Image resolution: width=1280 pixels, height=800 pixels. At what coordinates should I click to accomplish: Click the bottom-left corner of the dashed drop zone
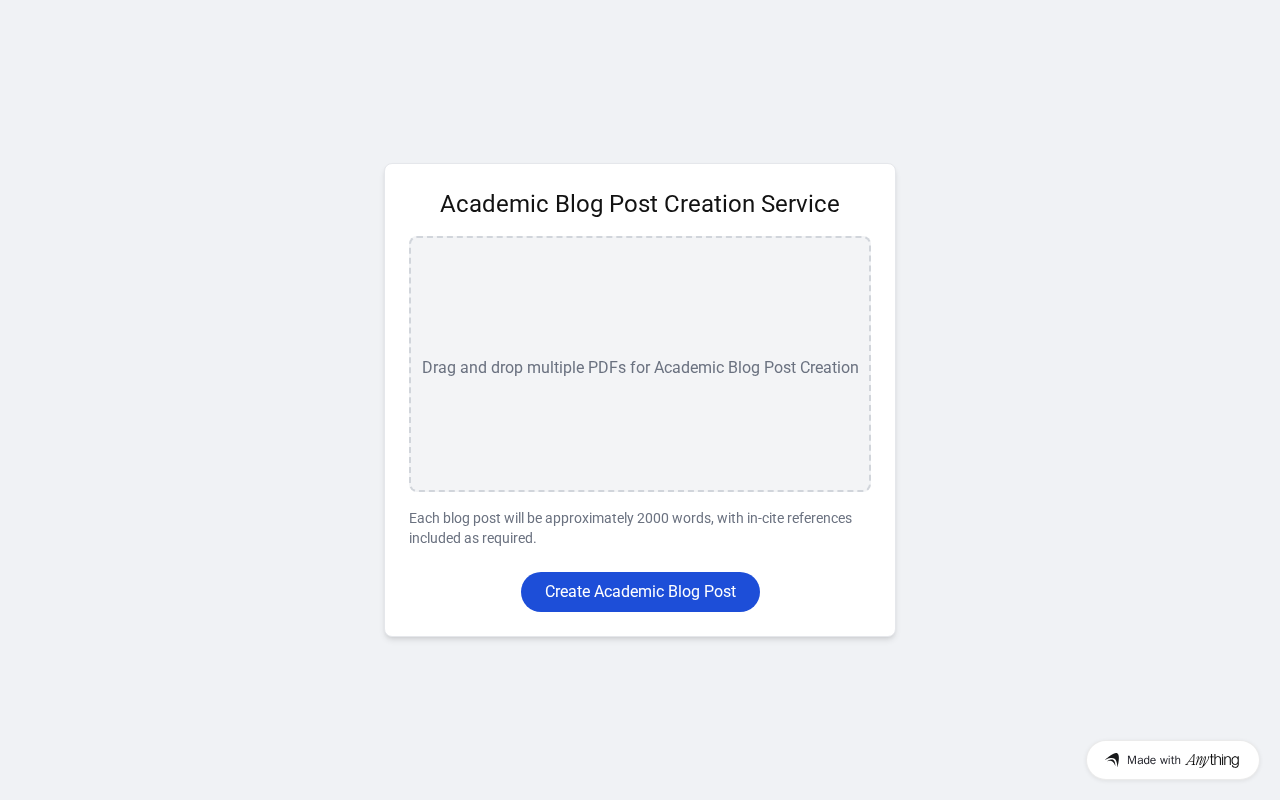413,487
